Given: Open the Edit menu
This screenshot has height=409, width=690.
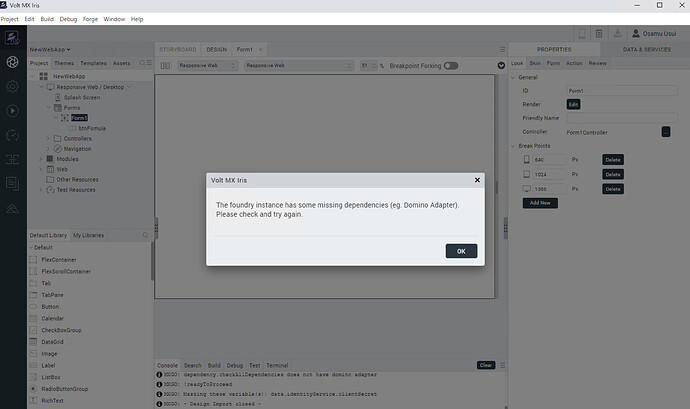Looking at the screenshot, I should click(x=29, y=19).
